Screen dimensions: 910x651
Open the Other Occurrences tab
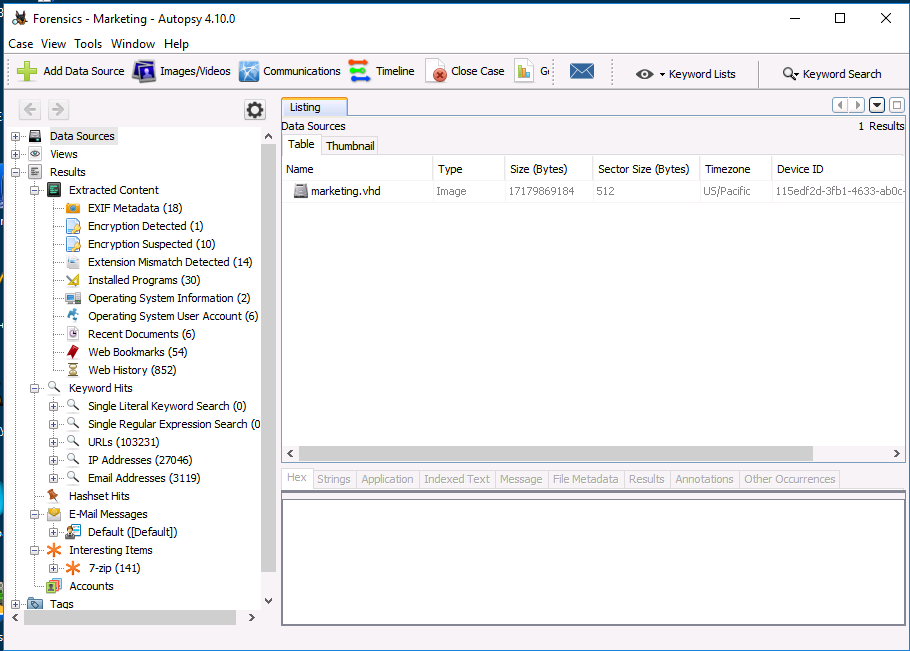coord(790,479)
